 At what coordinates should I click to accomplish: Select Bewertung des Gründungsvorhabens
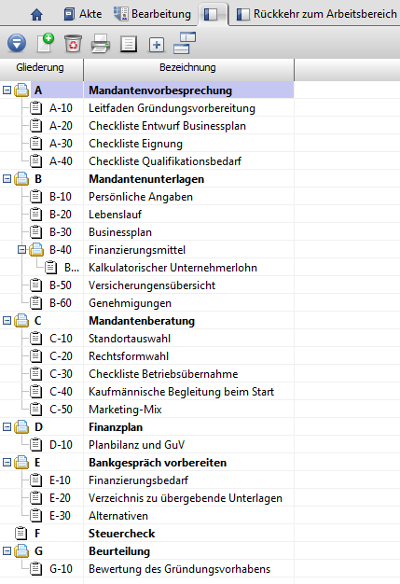click(x=179, y=569)
